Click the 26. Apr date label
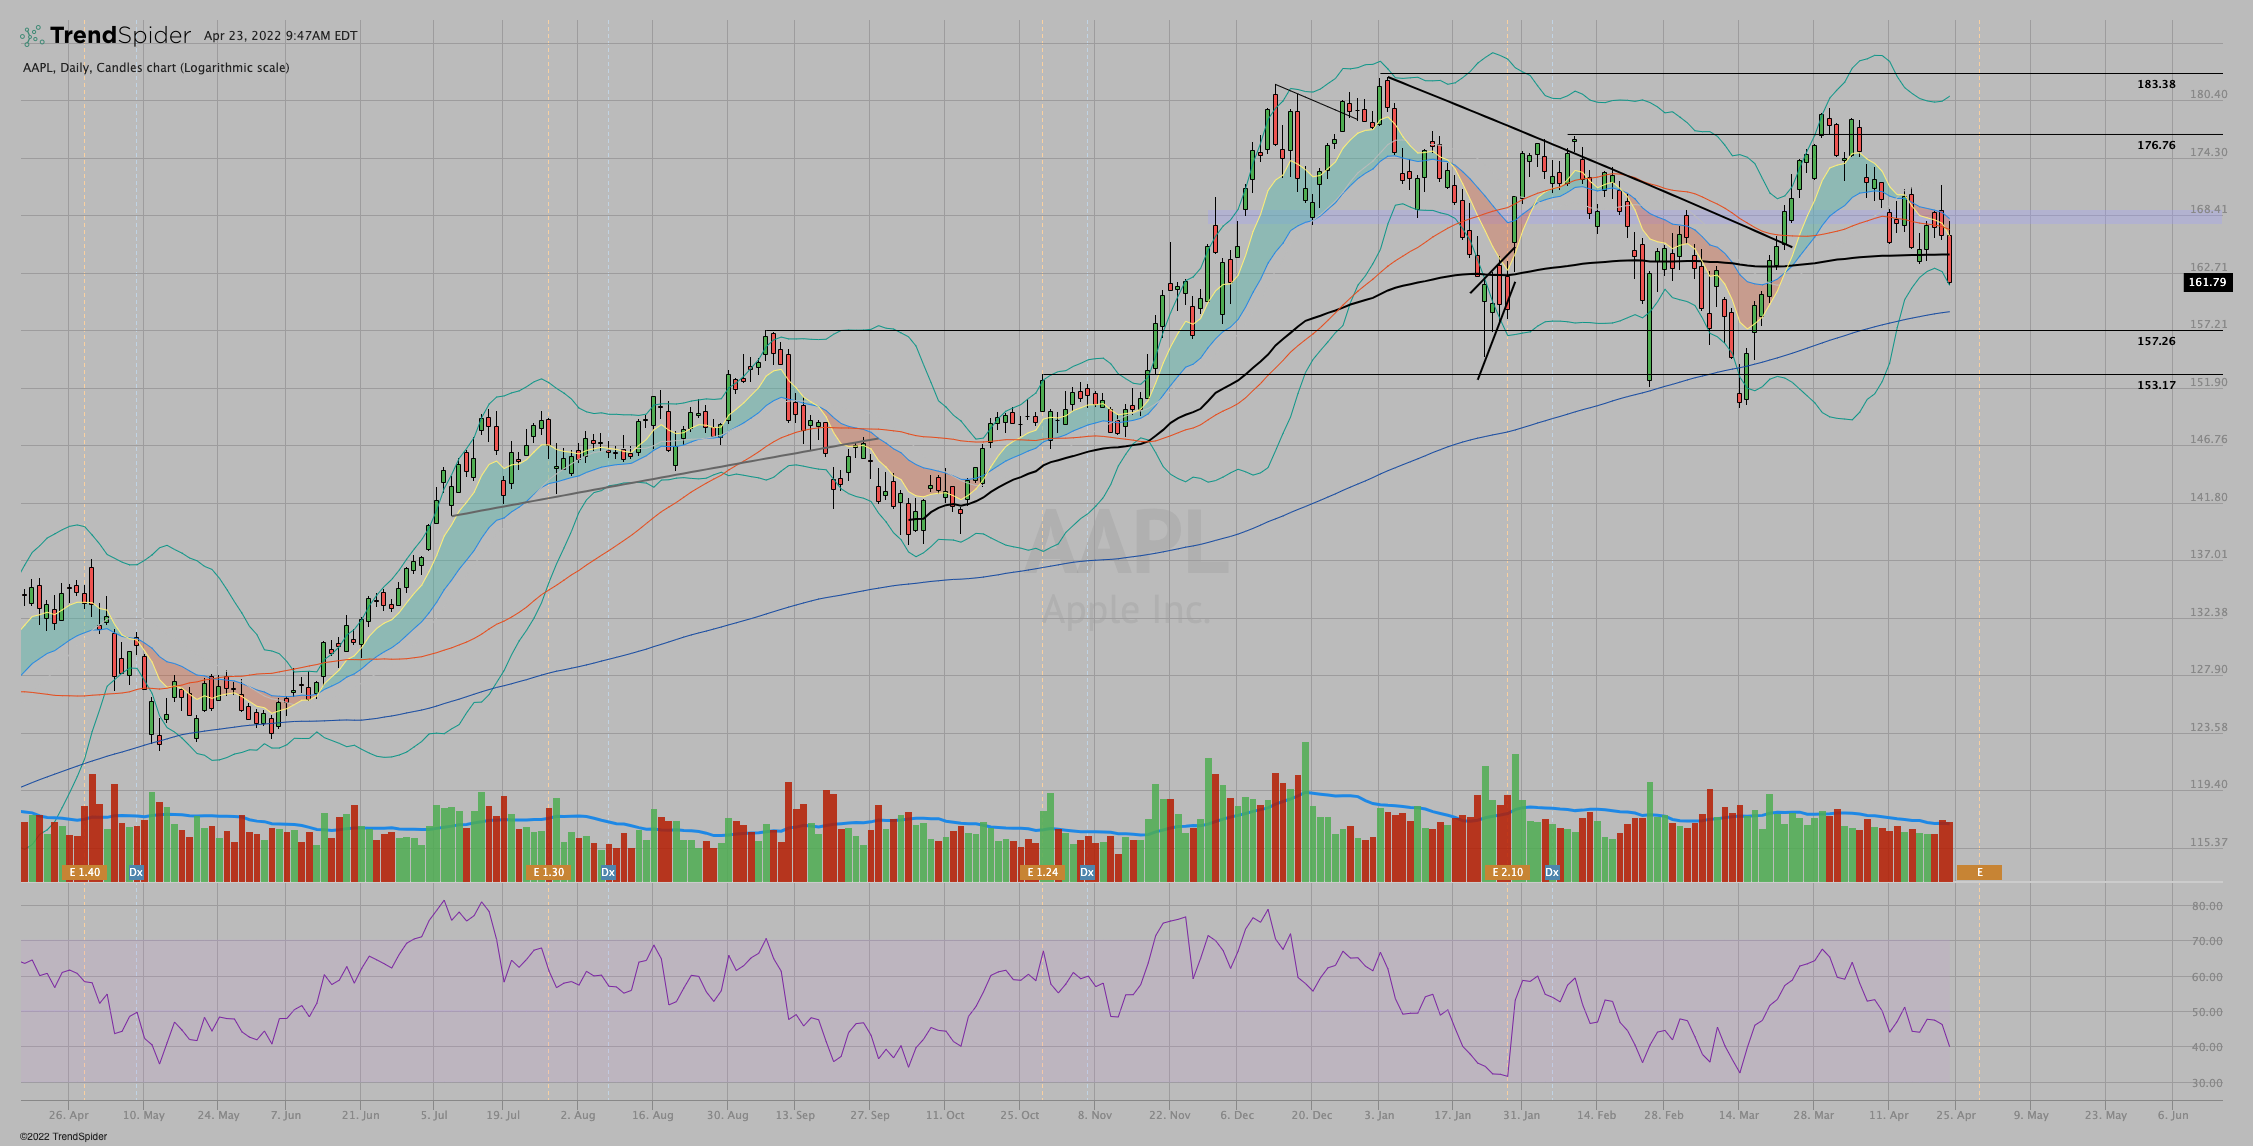Image resolution: width=2253 pixels, height=1146 pixels. tap(68, 1114)
